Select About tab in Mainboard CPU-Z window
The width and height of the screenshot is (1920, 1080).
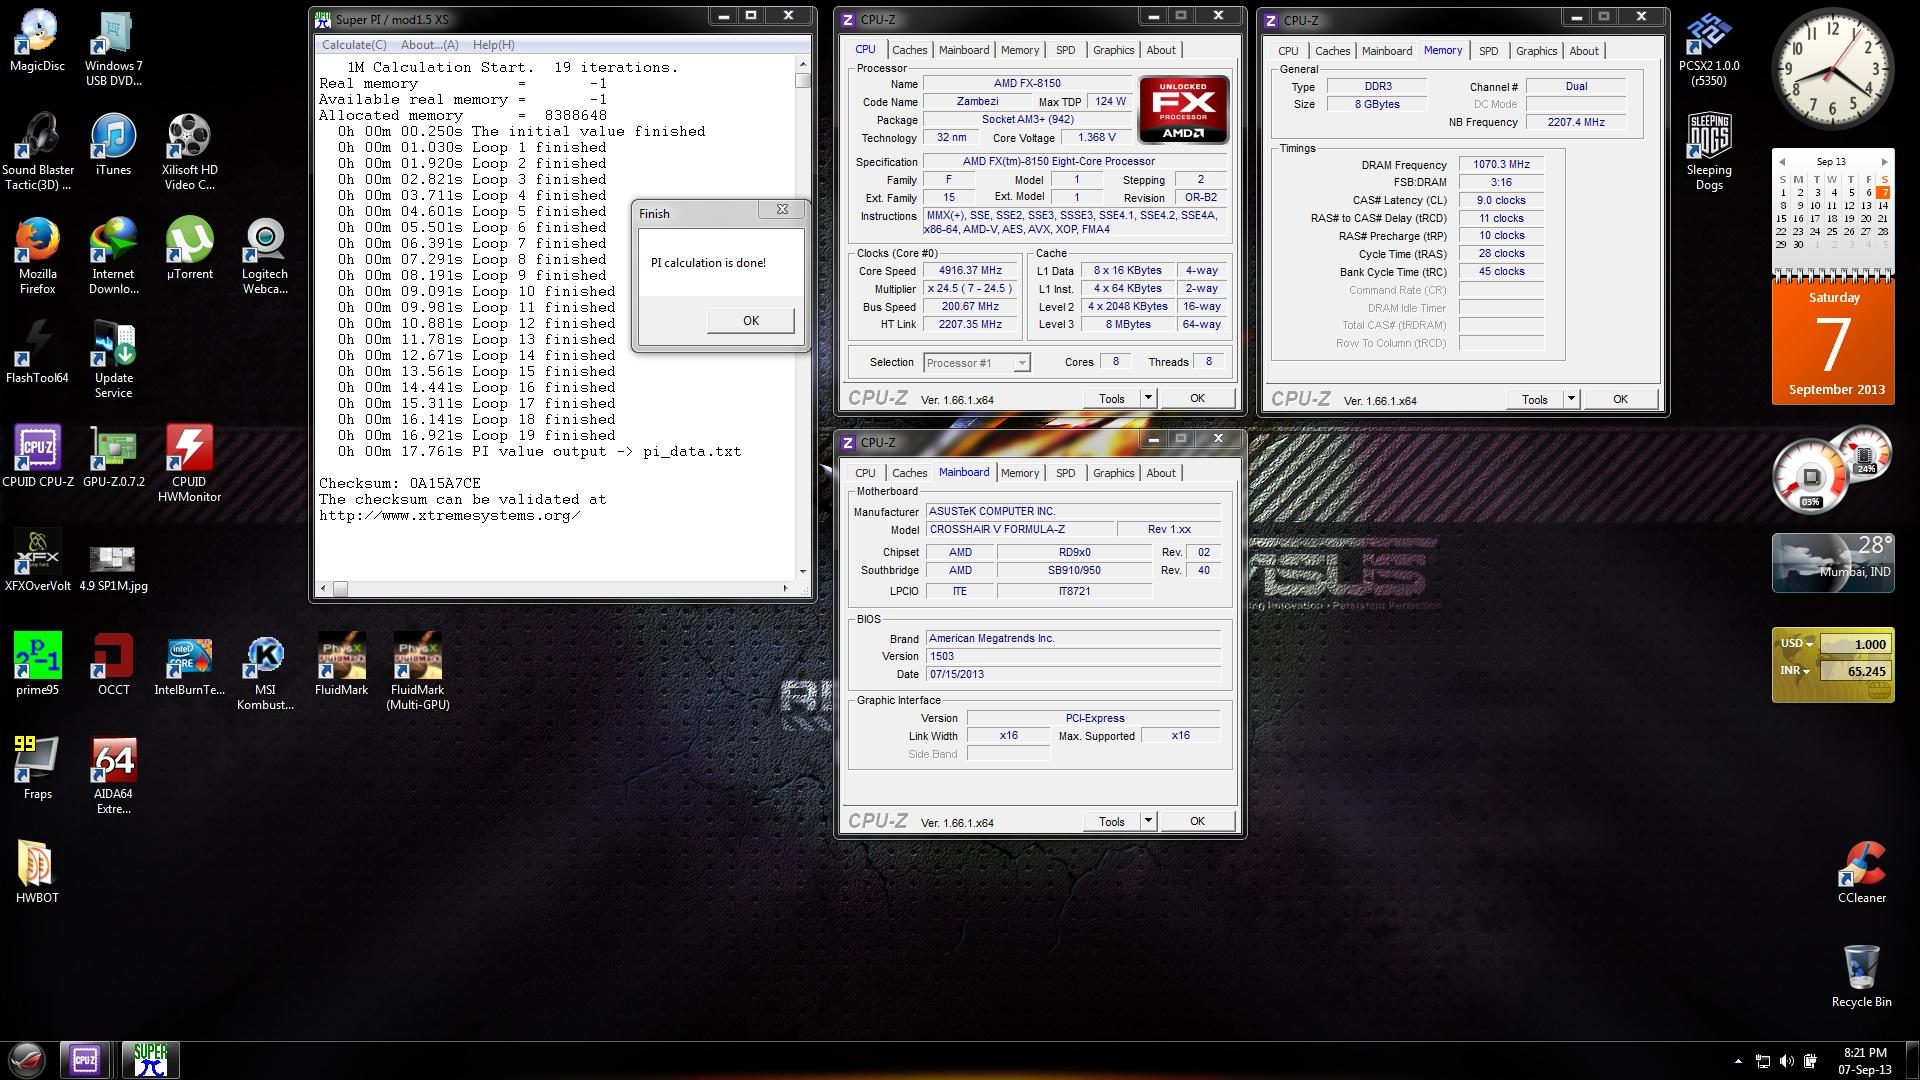pos(1160,473)
